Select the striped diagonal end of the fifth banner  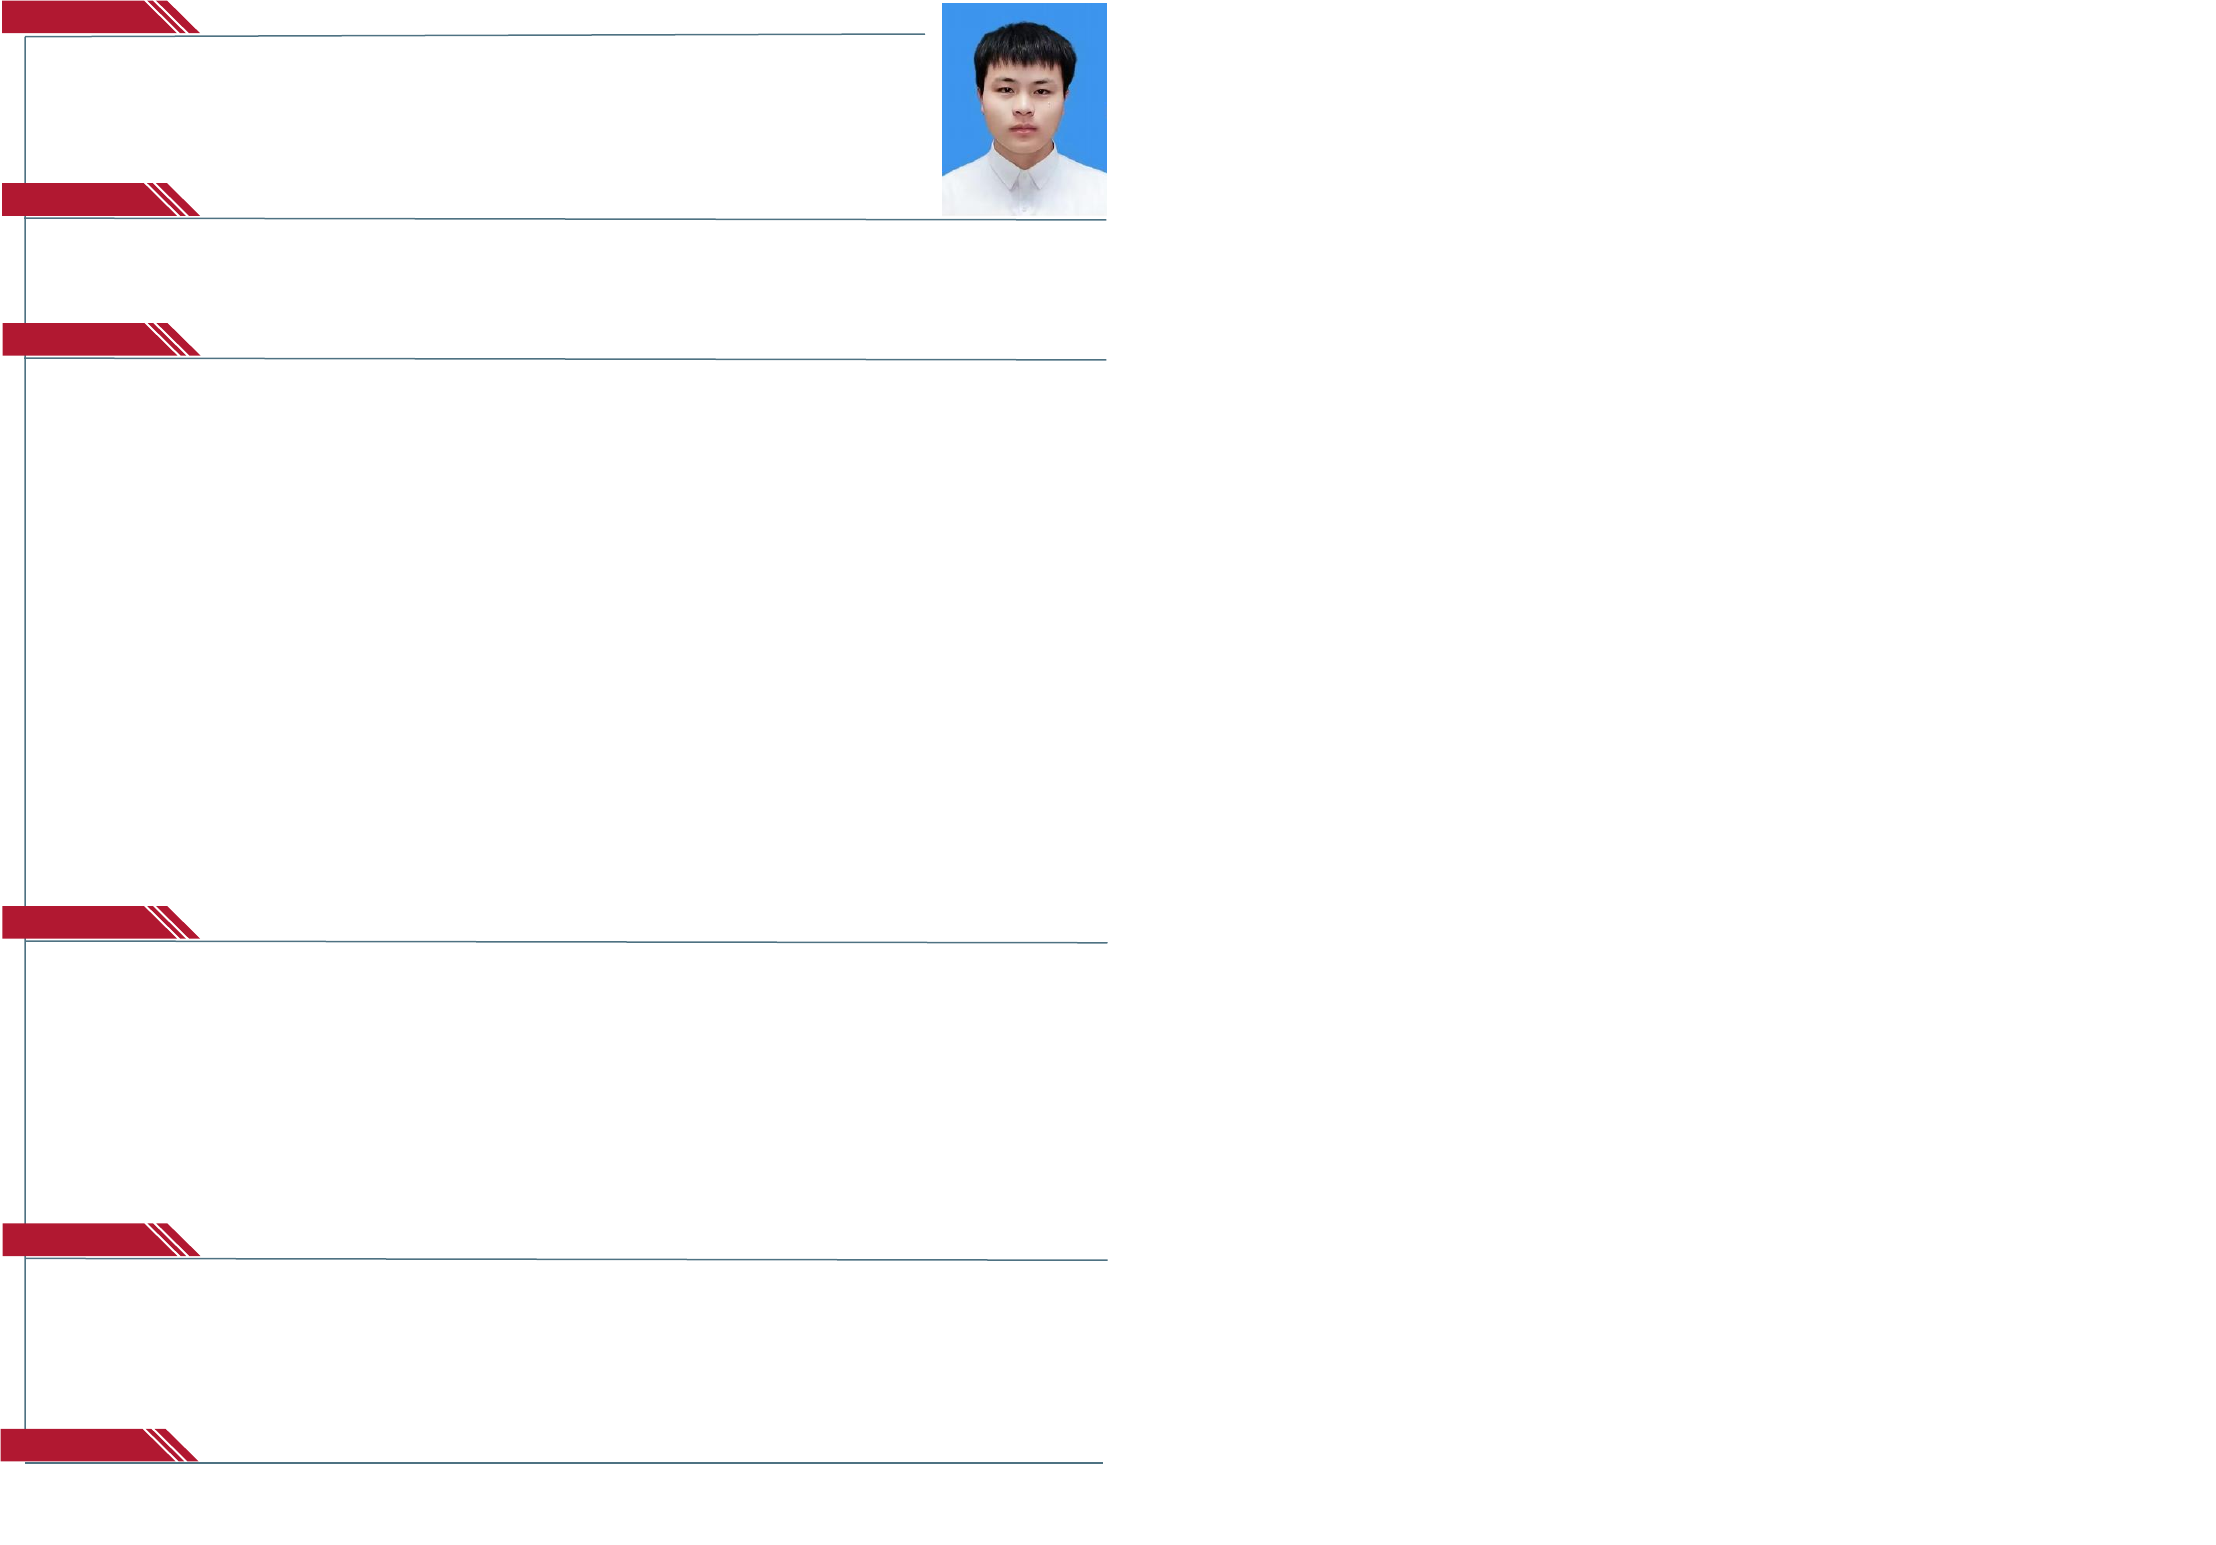click(x=174, y=1240)
